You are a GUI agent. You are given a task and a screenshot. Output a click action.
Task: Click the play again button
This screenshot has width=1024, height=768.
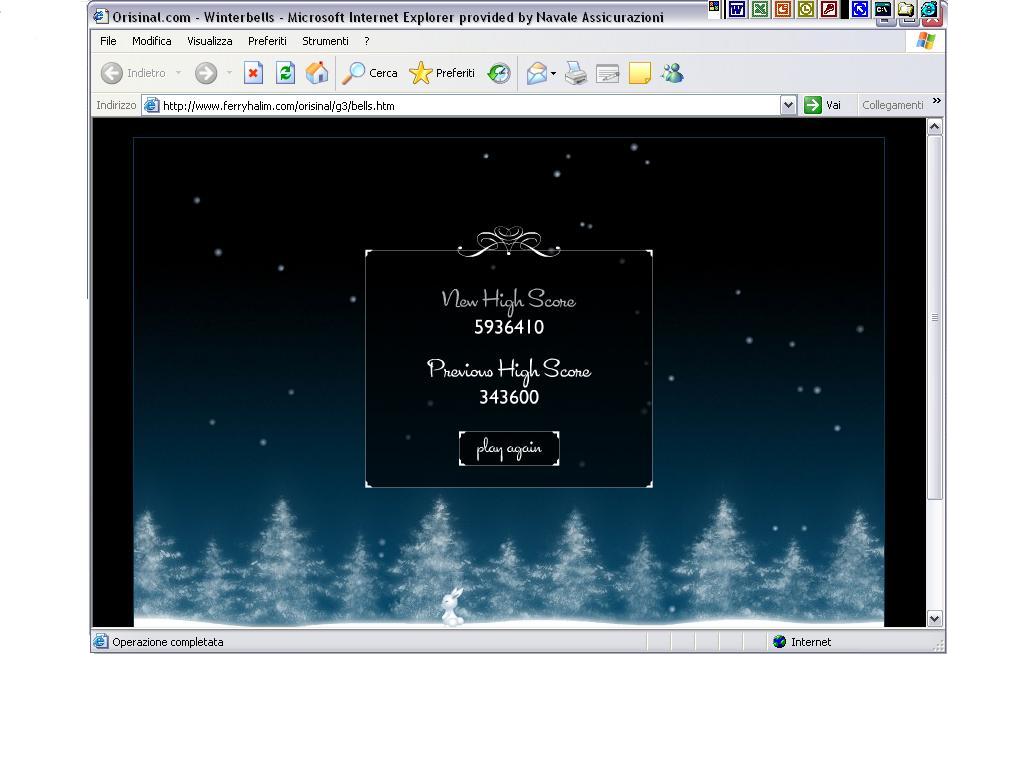pos(509,449)
